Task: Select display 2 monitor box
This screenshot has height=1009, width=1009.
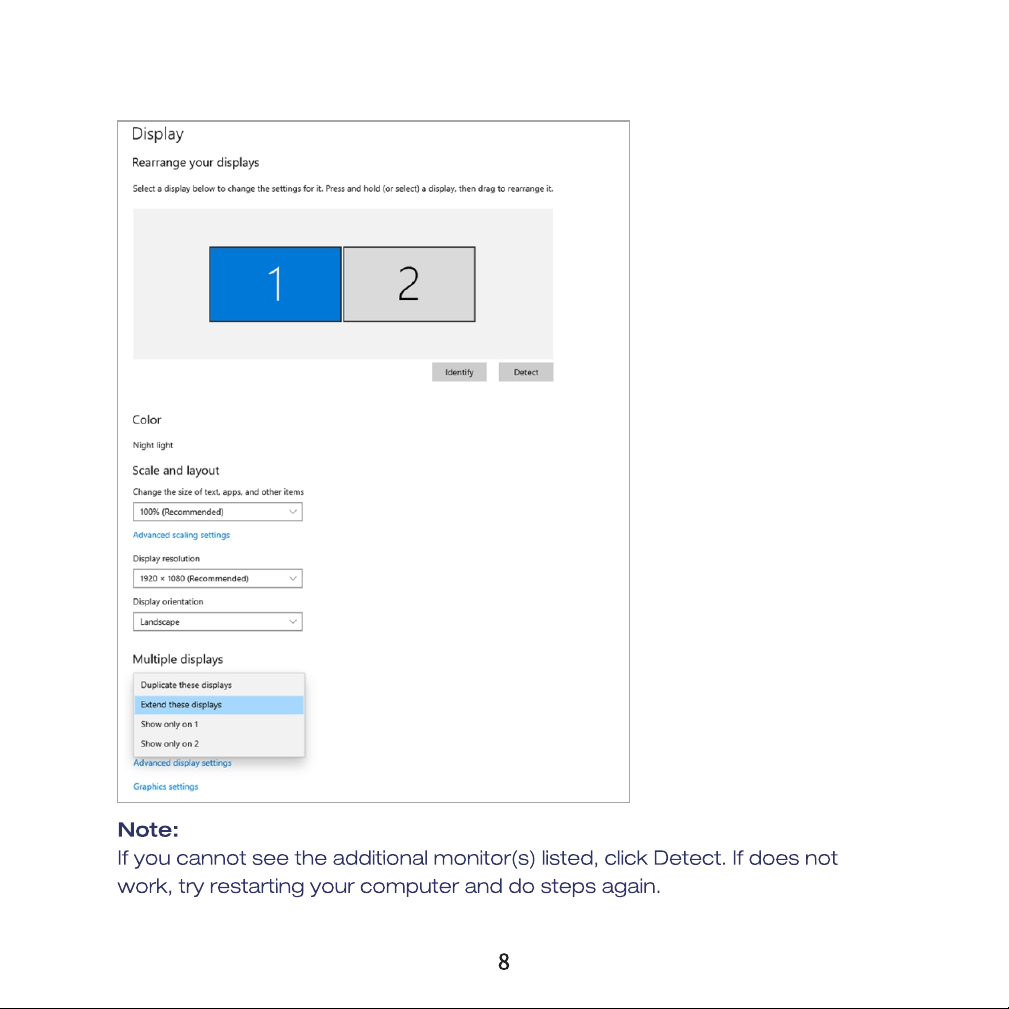Action: click(x=409, y=284)
